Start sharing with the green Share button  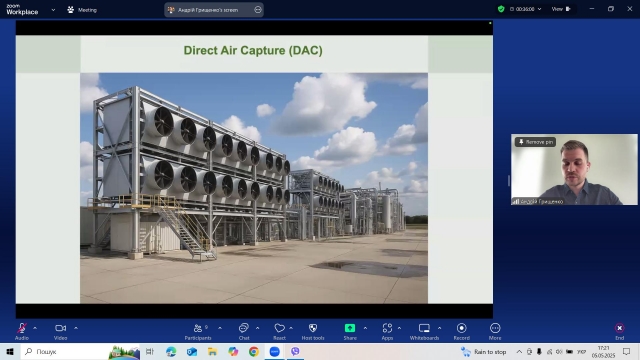(x=350, y=331)
